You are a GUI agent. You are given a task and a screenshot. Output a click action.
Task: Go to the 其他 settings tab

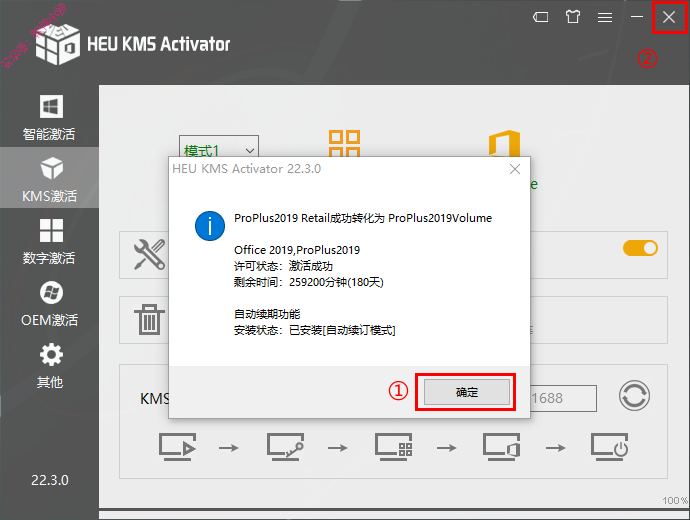[49, 366]
